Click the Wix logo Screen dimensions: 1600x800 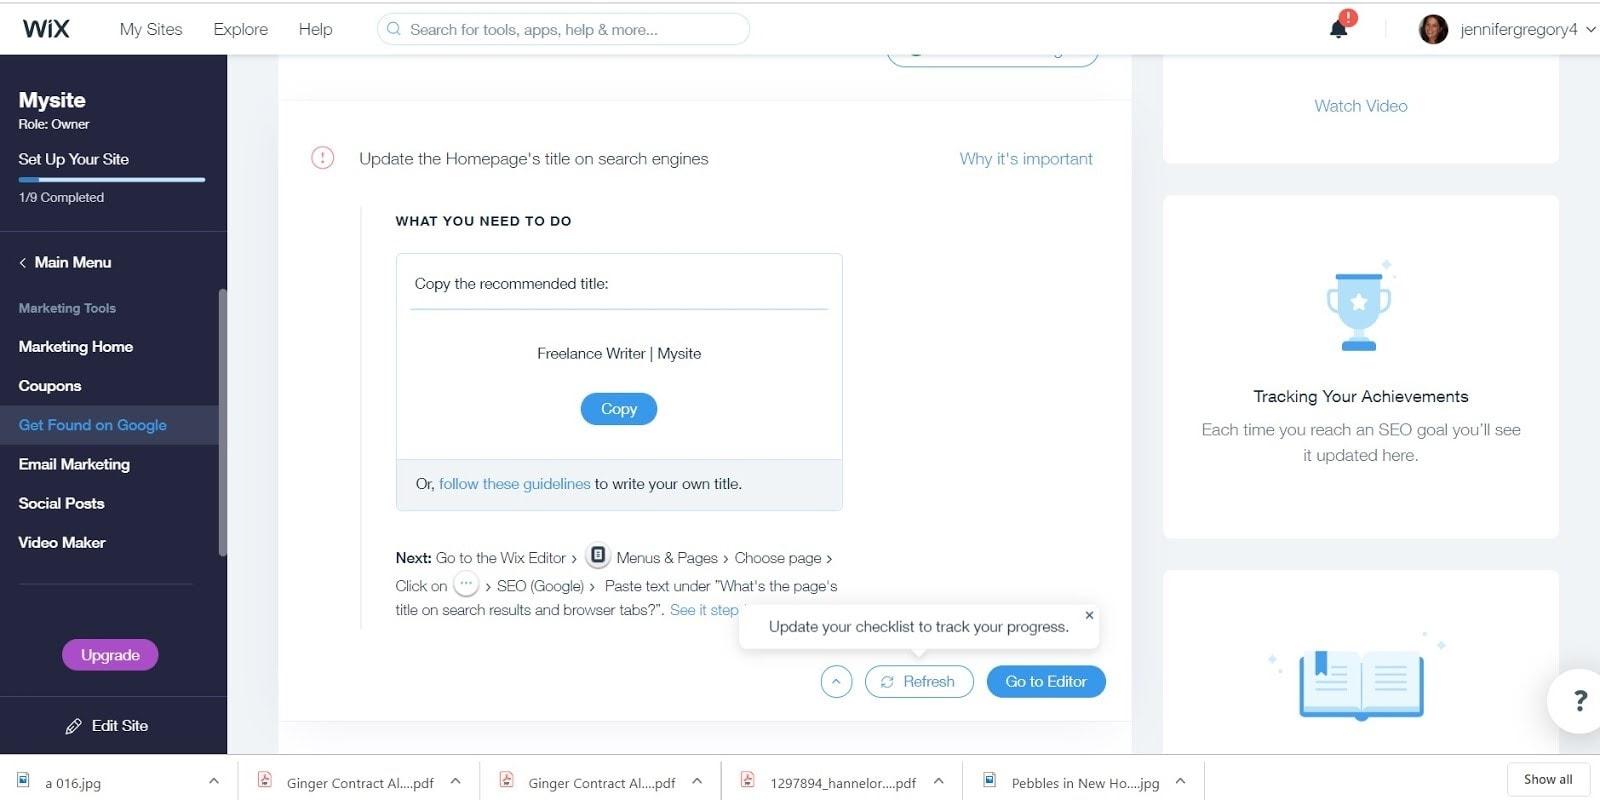(x=46, y=29)
